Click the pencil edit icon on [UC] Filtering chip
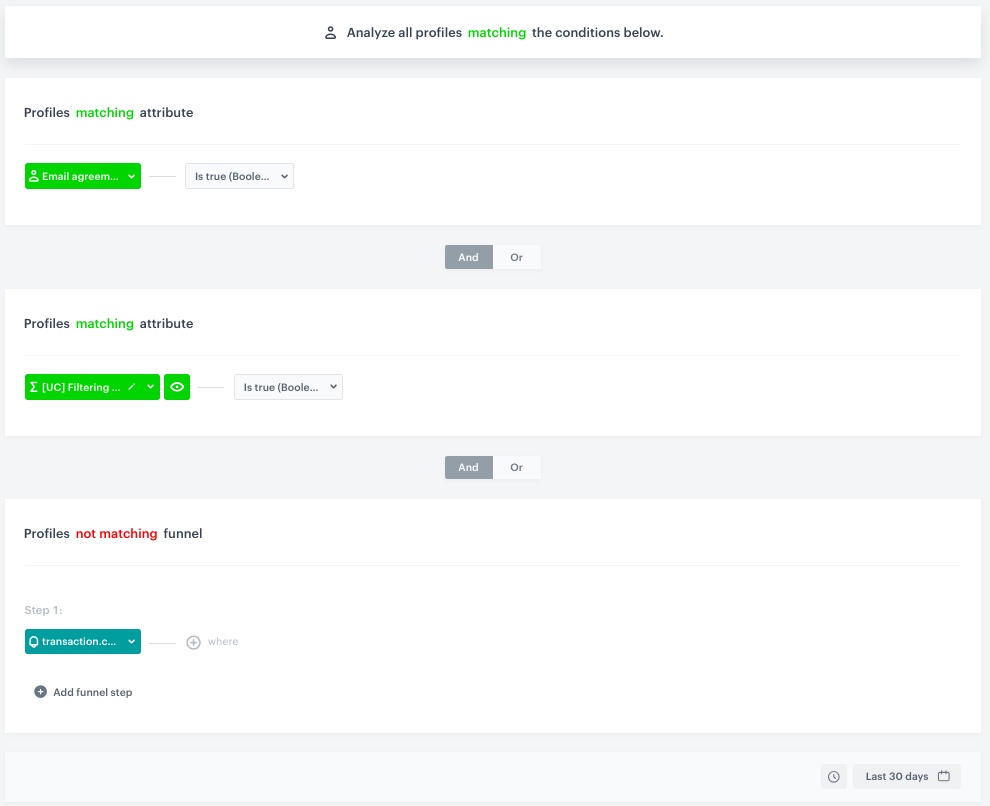 [133, 387]
